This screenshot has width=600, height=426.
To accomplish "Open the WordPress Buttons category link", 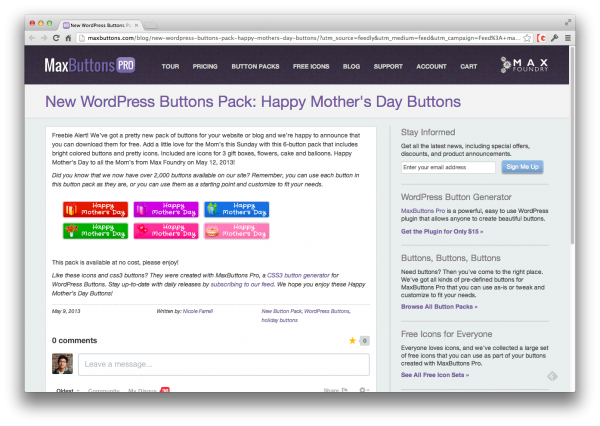I will tap(327, 311).
